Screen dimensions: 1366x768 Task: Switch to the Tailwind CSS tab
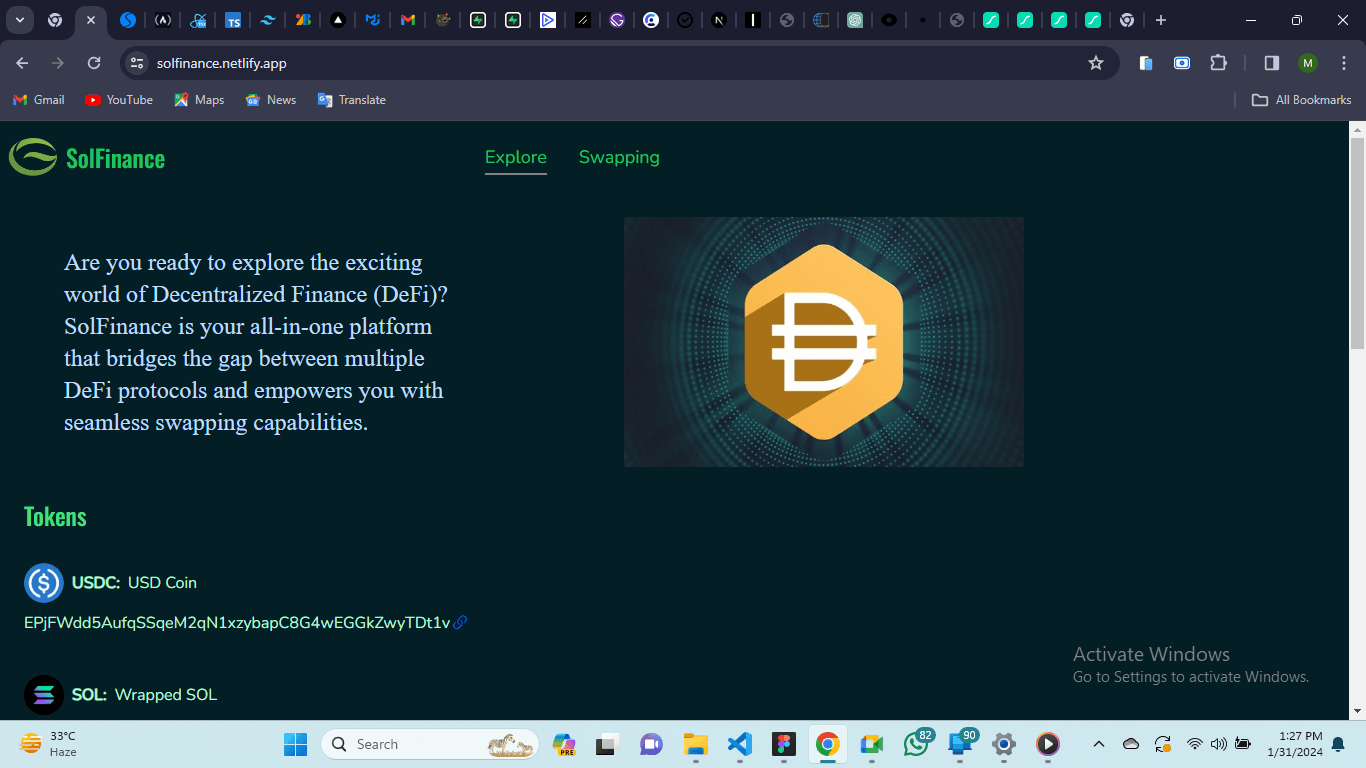268,20
